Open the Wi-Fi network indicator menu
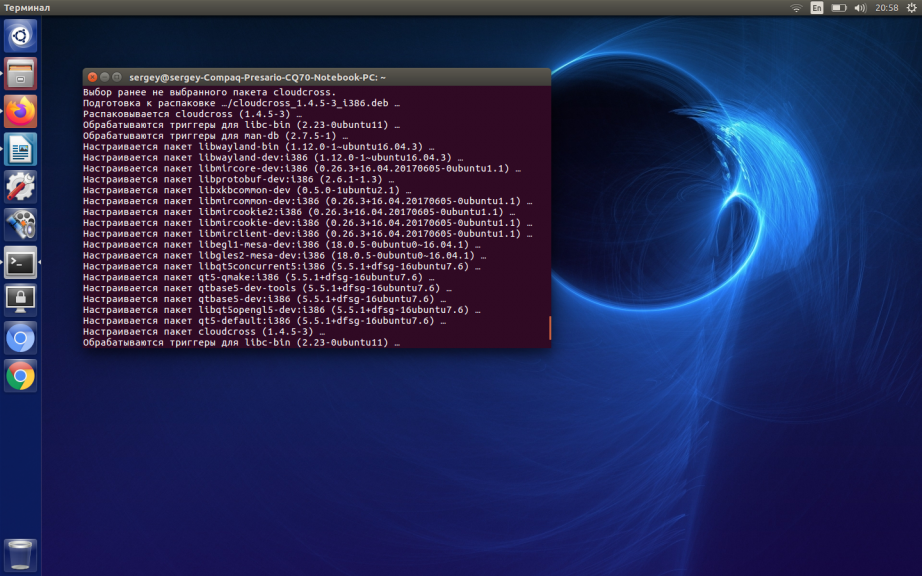The image size is (922, 576). coord(796,8)
